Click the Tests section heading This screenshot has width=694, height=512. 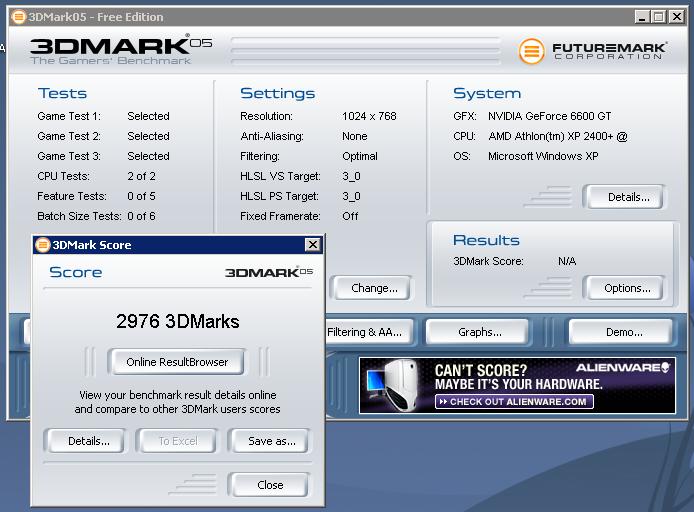[x=62, y=93]
